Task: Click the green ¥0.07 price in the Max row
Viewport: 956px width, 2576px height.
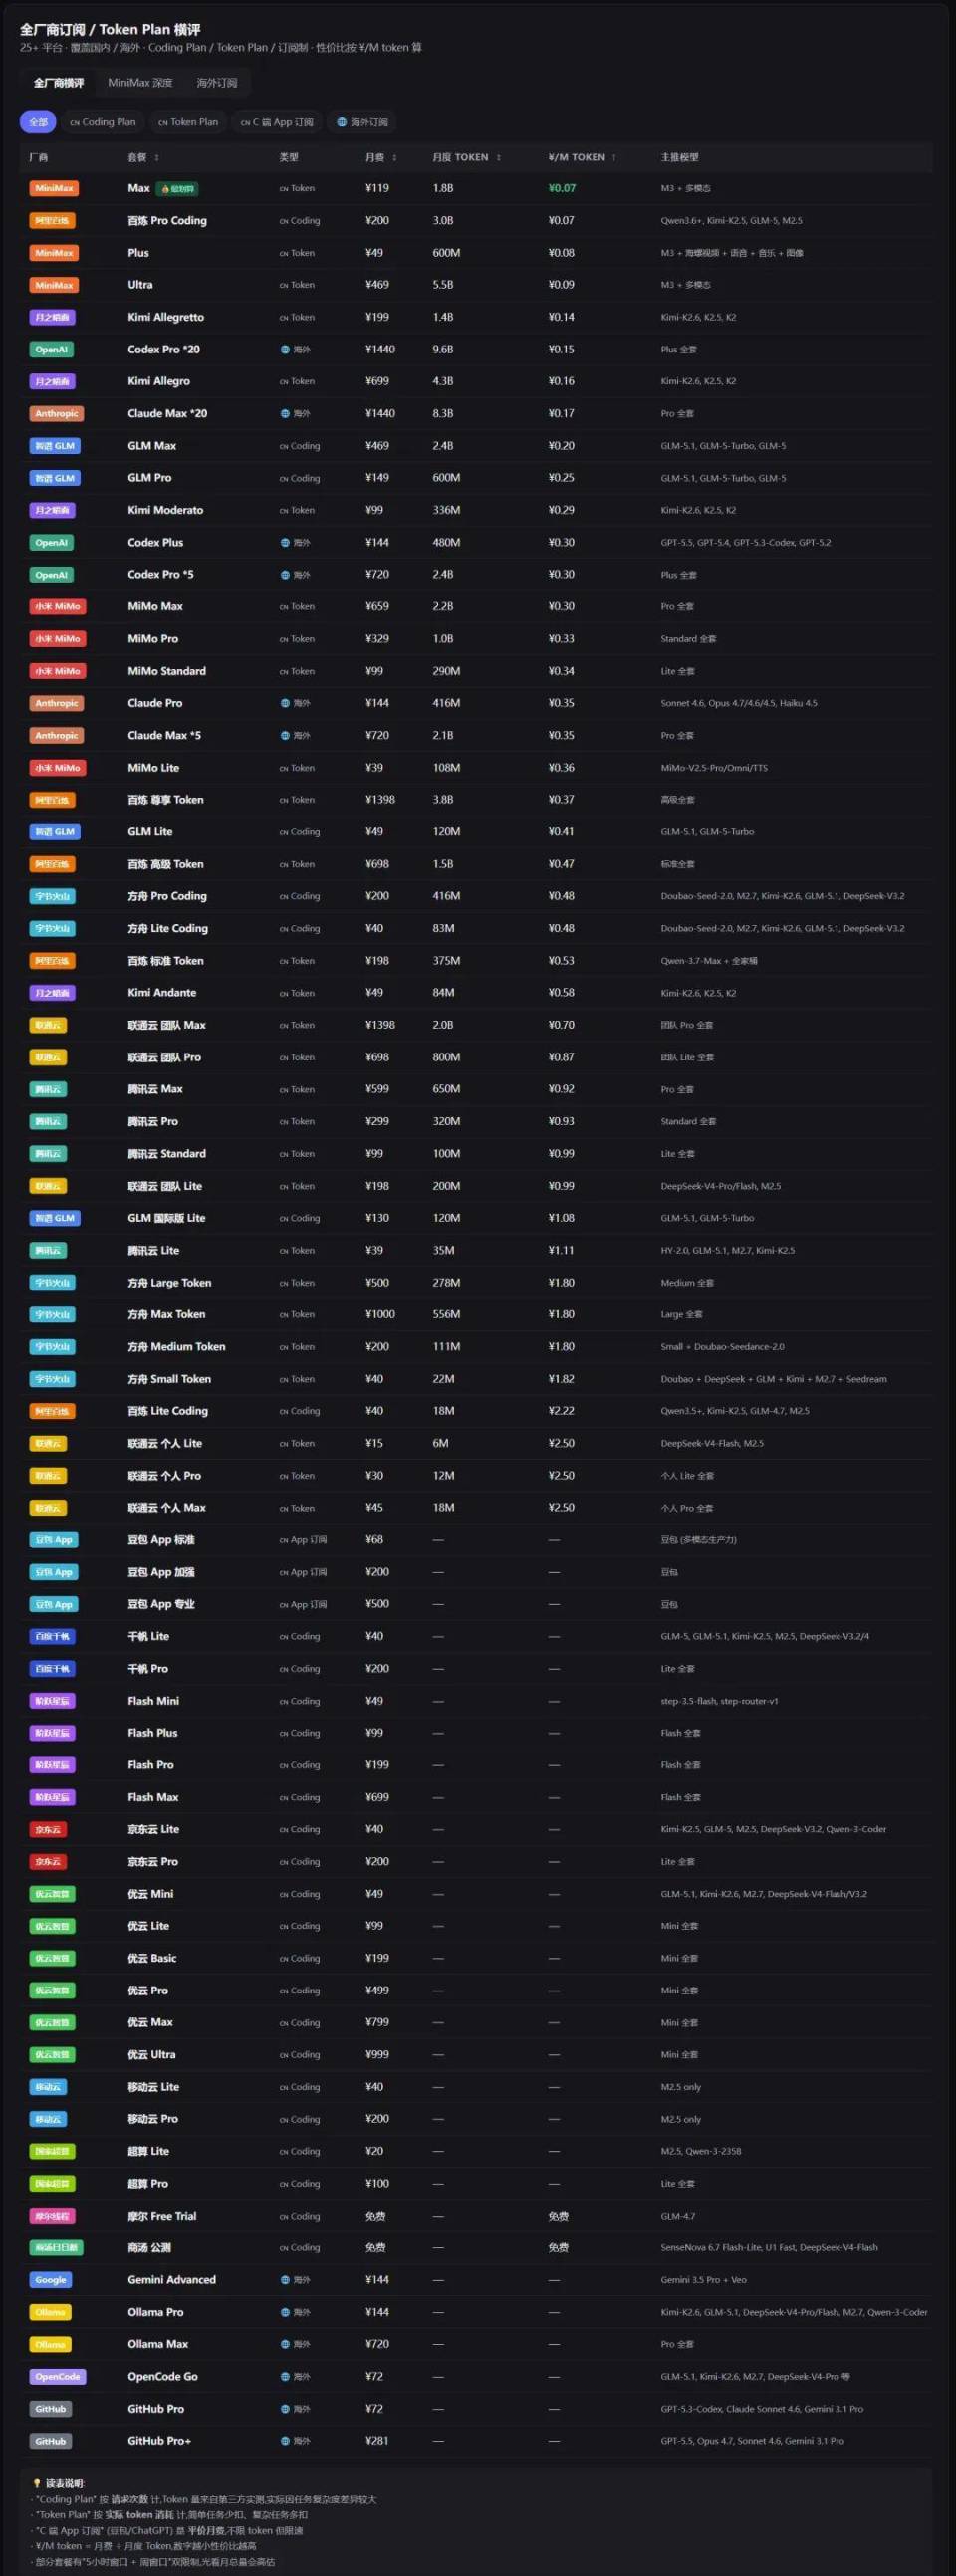Action: click(562, 189)
